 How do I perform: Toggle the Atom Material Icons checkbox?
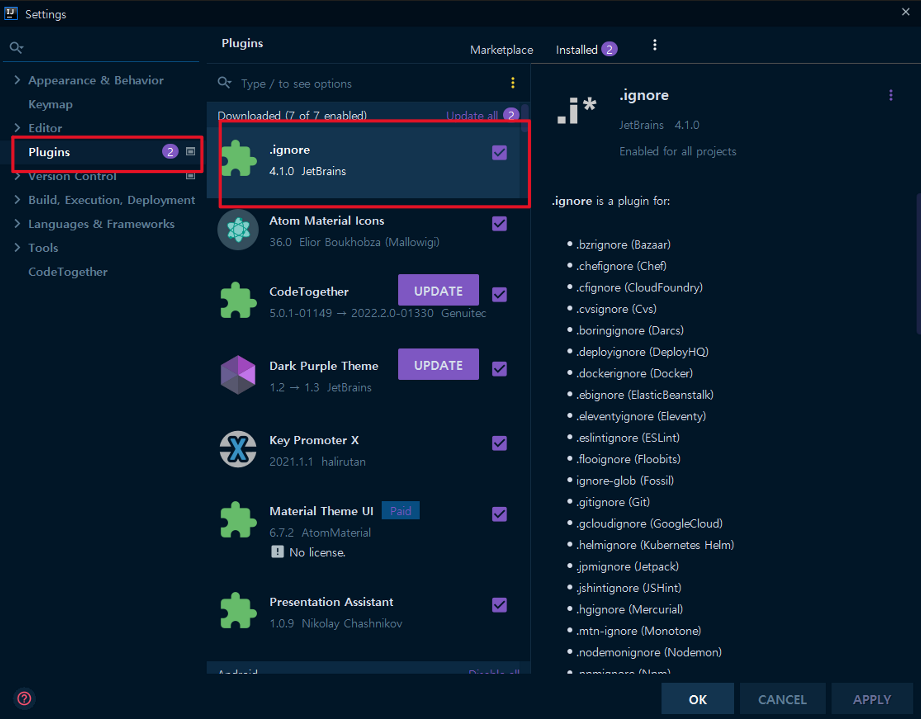(499, 224)
